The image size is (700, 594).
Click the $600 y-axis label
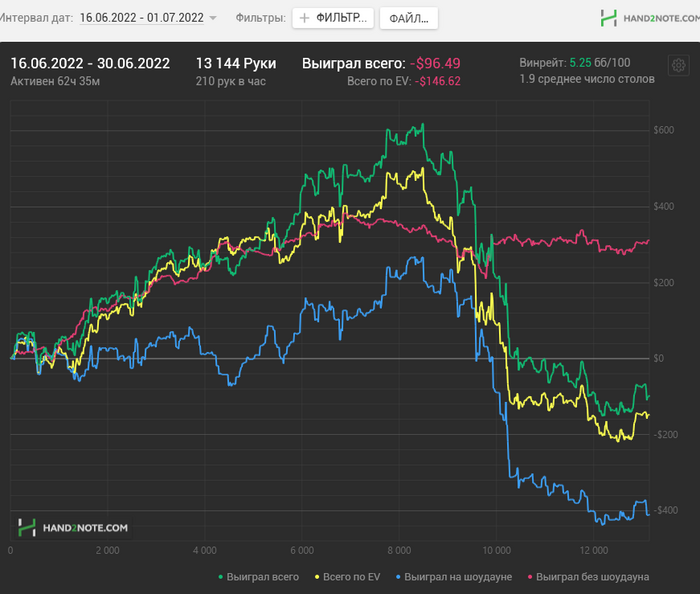point(663,130)
